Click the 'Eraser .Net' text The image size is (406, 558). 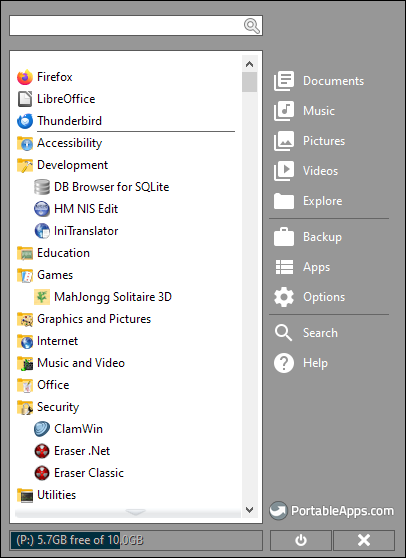[x=82, y=451]
